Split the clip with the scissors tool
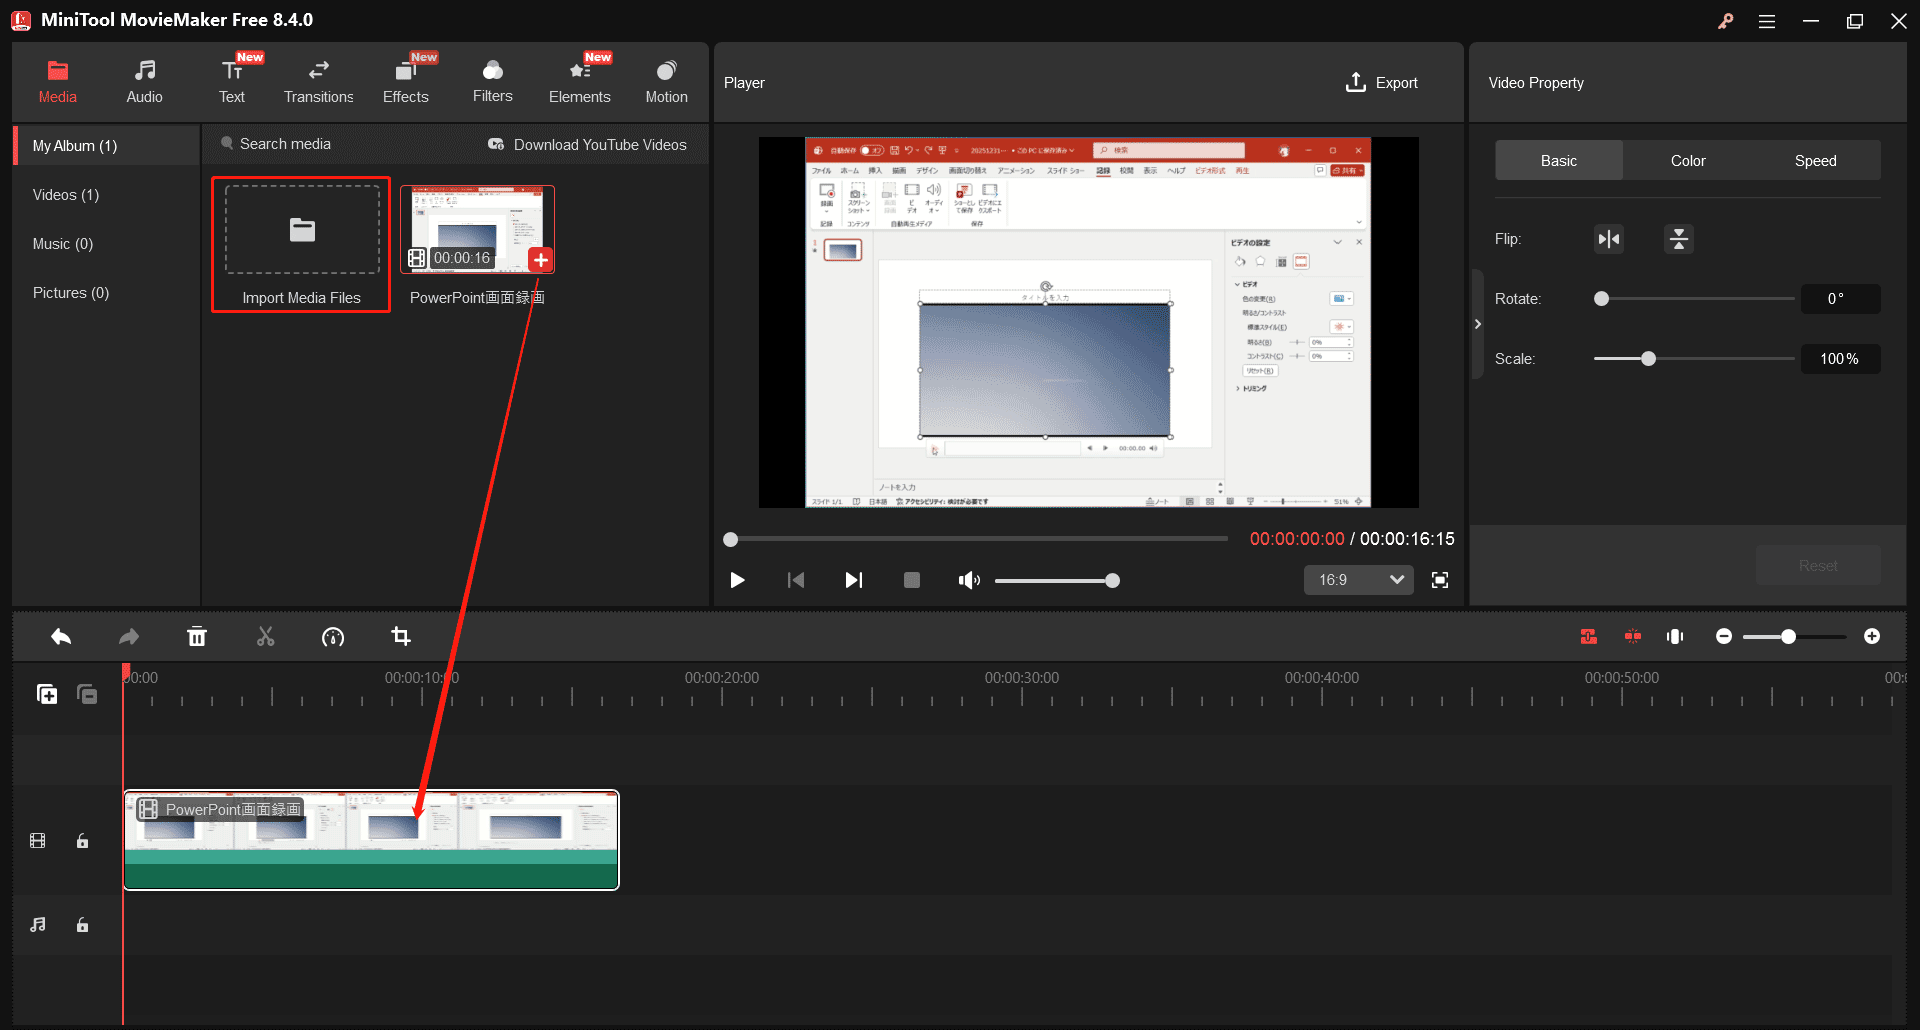Viewport: 1920px width, 1030px height. click(x=265, y=636)
